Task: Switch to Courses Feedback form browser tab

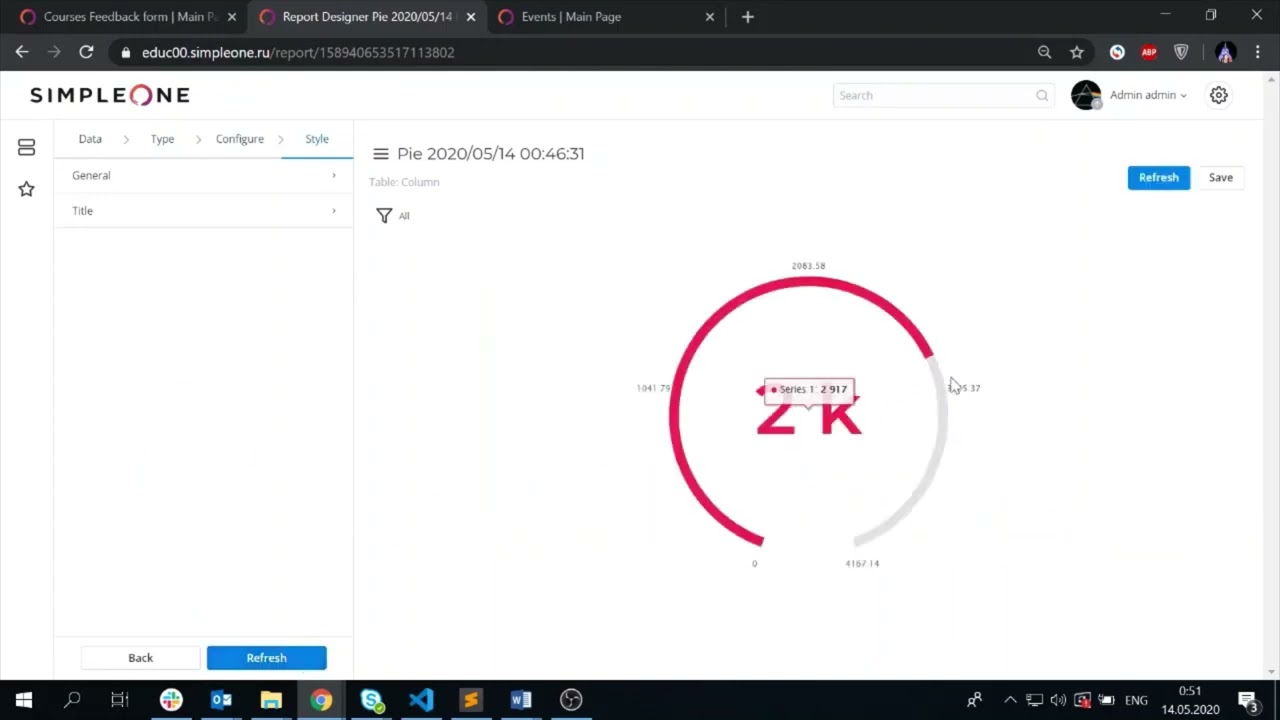Action: pos(128,17)
